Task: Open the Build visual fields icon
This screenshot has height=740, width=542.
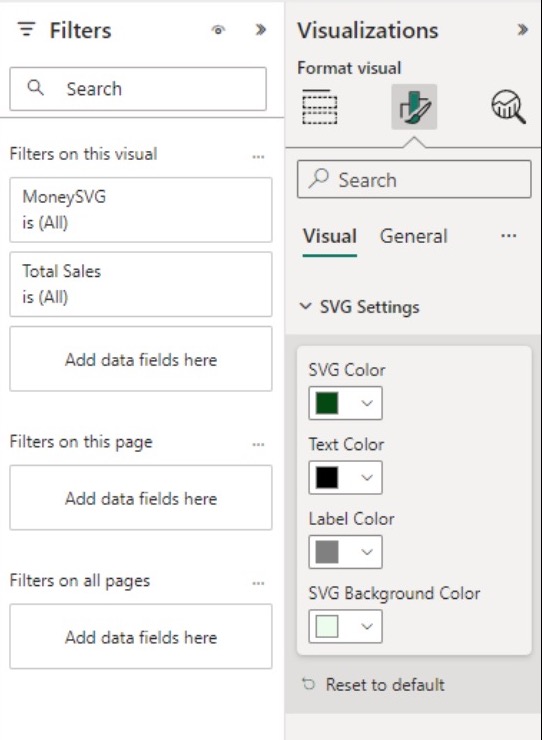Action: 320,107
